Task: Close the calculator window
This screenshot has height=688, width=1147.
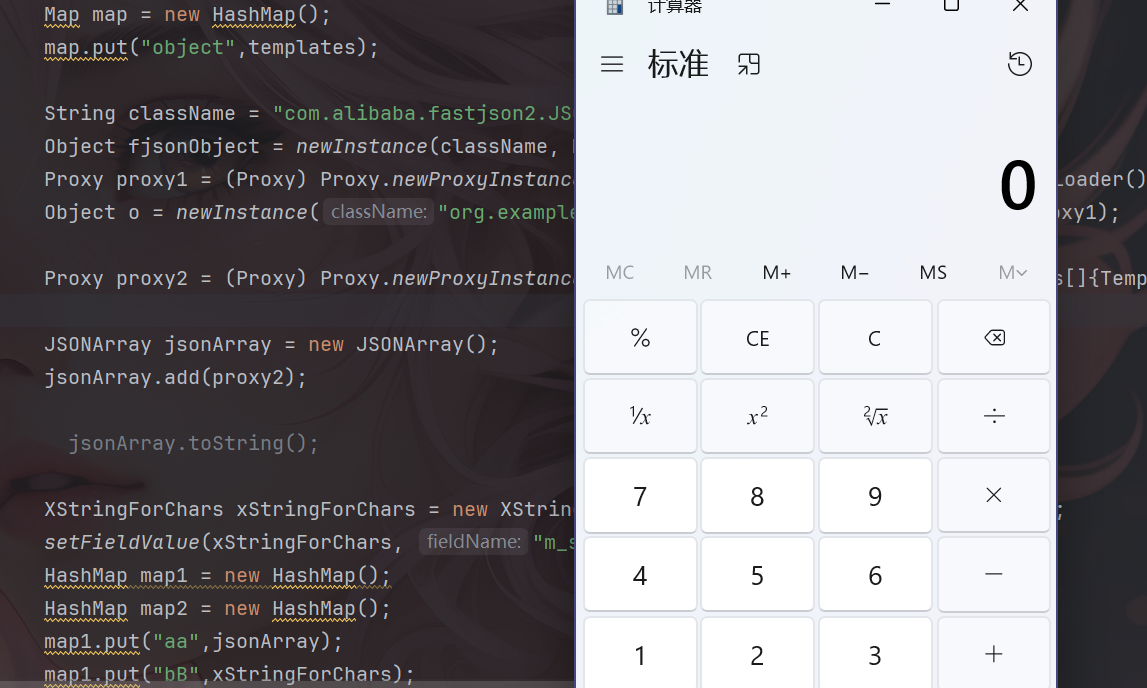Action: click(x=1020, y=5)
